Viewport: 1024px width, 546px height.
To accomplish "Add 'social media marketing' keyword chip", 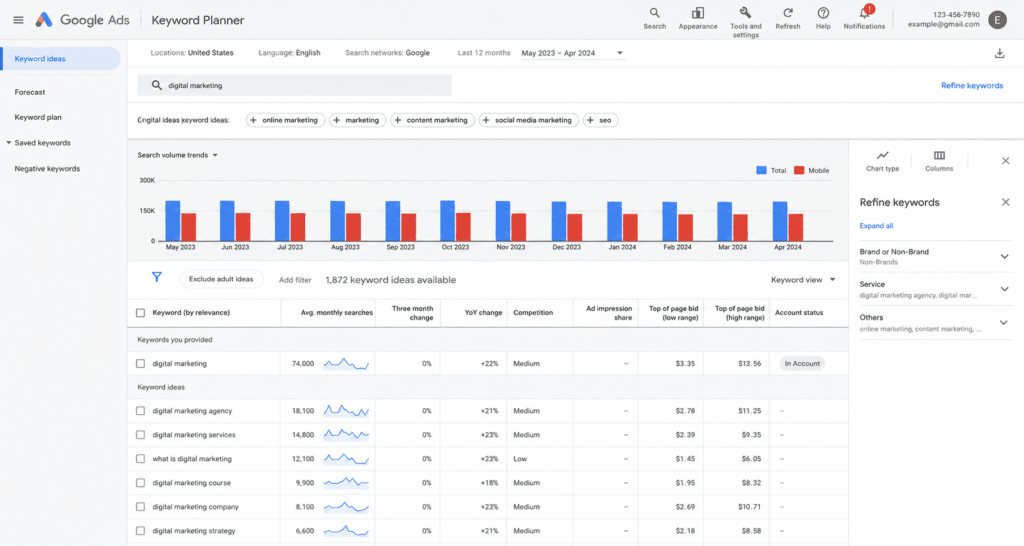I will coord(528,120).
